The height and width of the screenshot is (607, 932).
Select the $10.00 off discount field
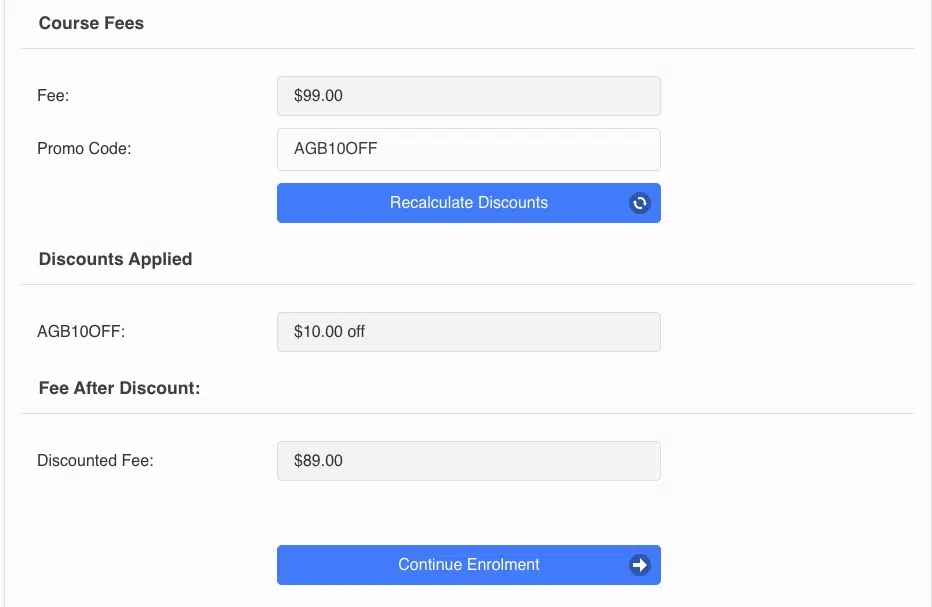(x=468, y=332)
